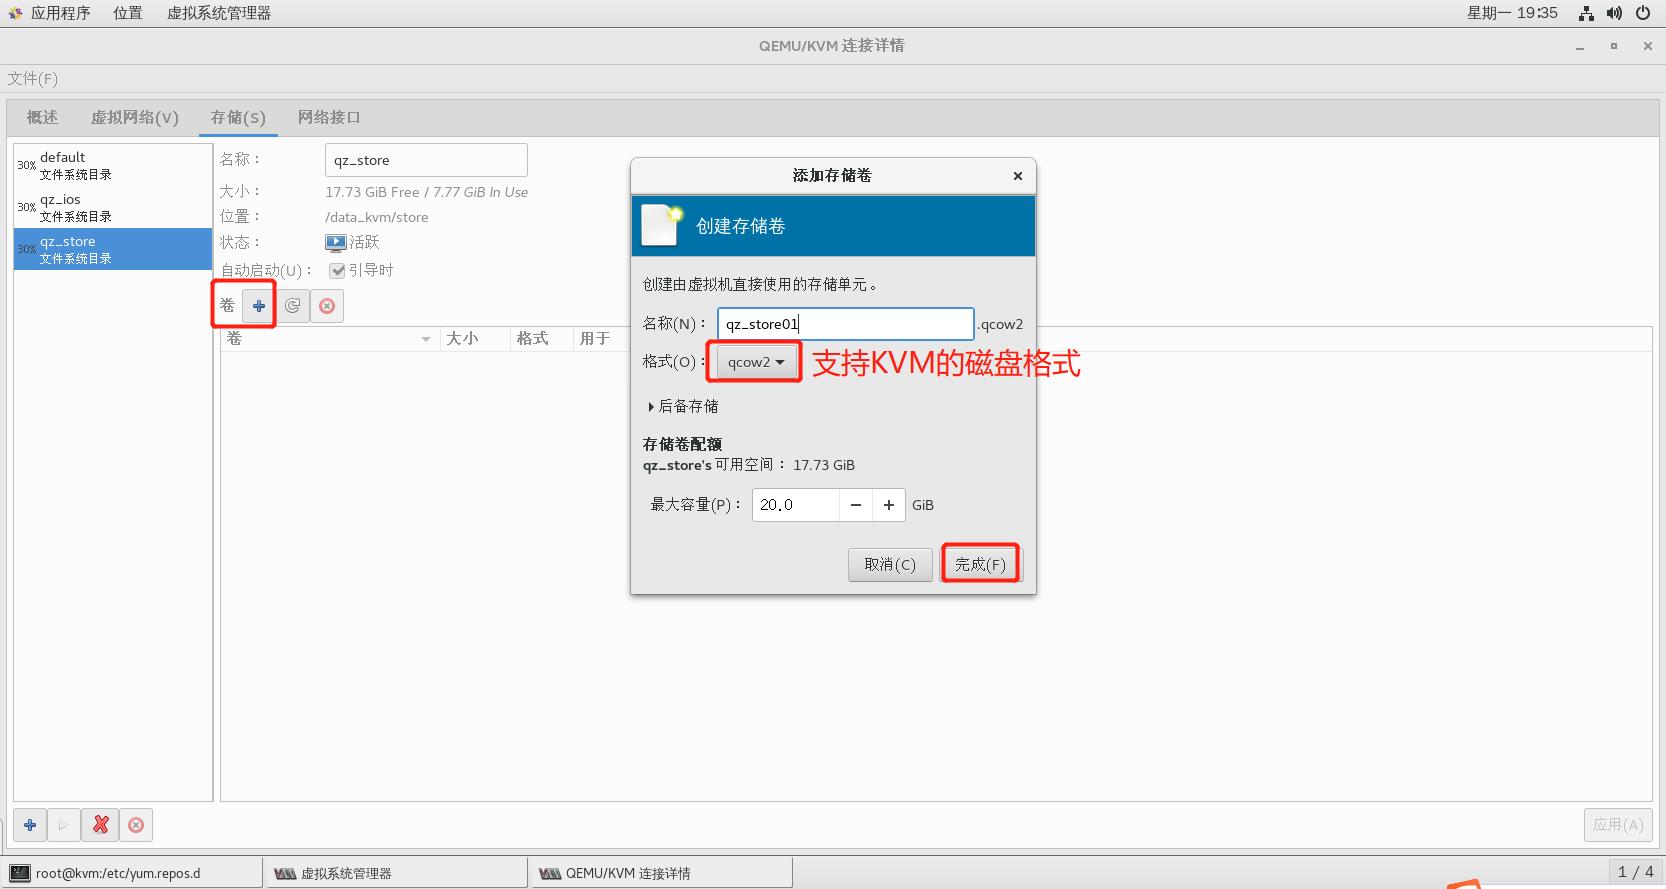Decrease max capacity with minus
Viewport: 1666px width, 889px height.
tap(856, 505)
